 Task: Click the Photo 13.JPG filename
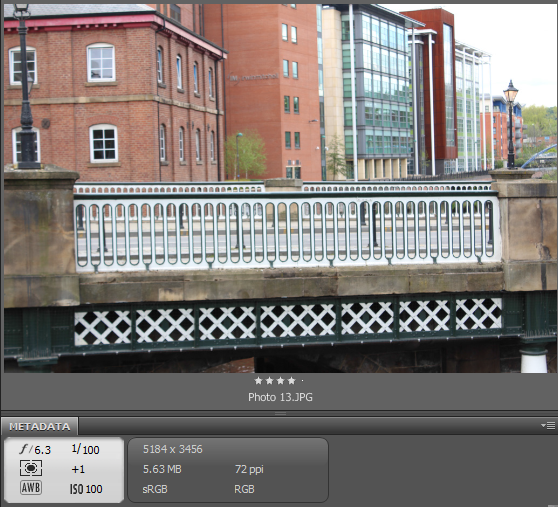pos(280,397)
